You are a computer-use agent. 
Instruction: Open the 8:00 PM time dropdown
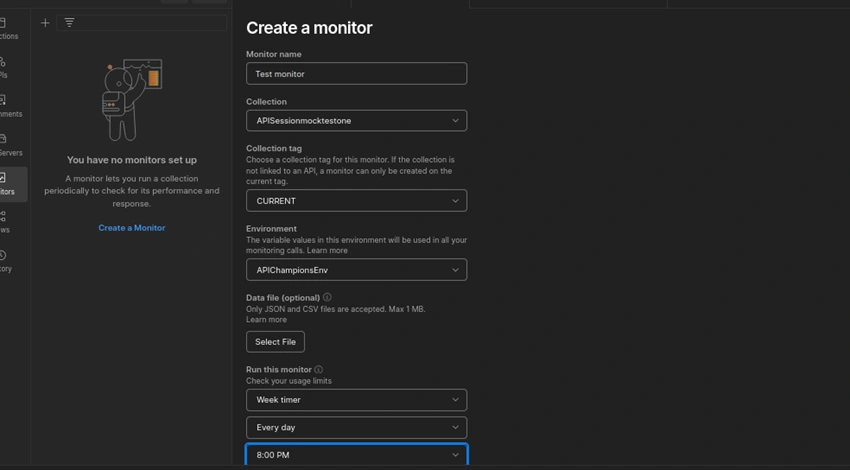coord(356,454)
